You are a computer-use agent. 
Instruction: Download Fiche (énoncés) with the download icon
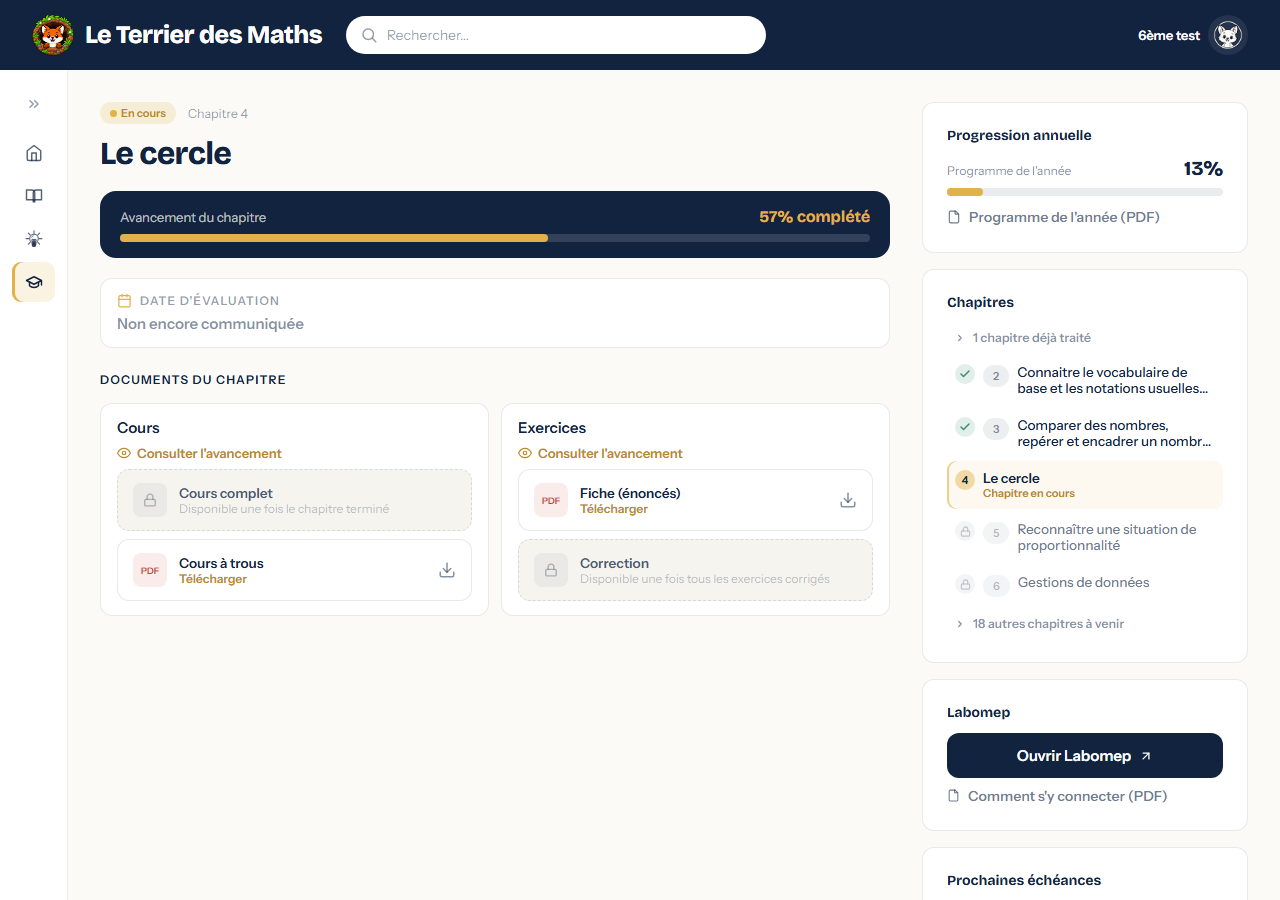848,500
